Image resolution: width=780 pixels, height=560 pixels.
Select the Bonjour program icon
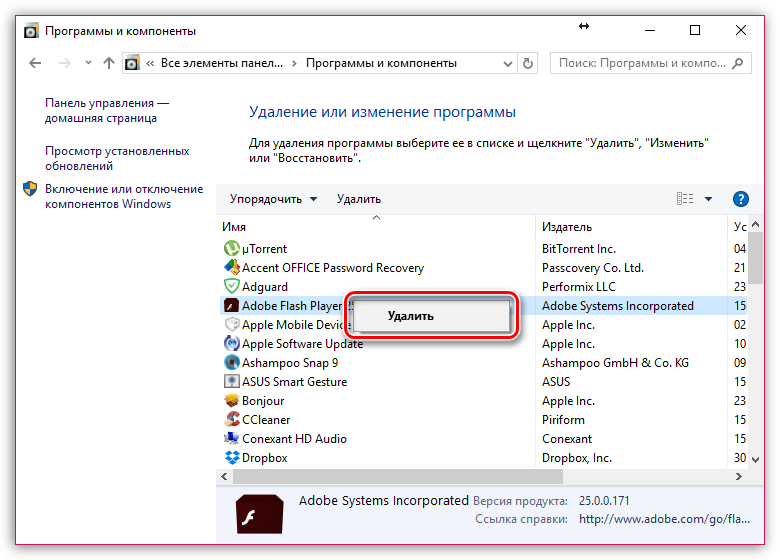coord(229,401)
